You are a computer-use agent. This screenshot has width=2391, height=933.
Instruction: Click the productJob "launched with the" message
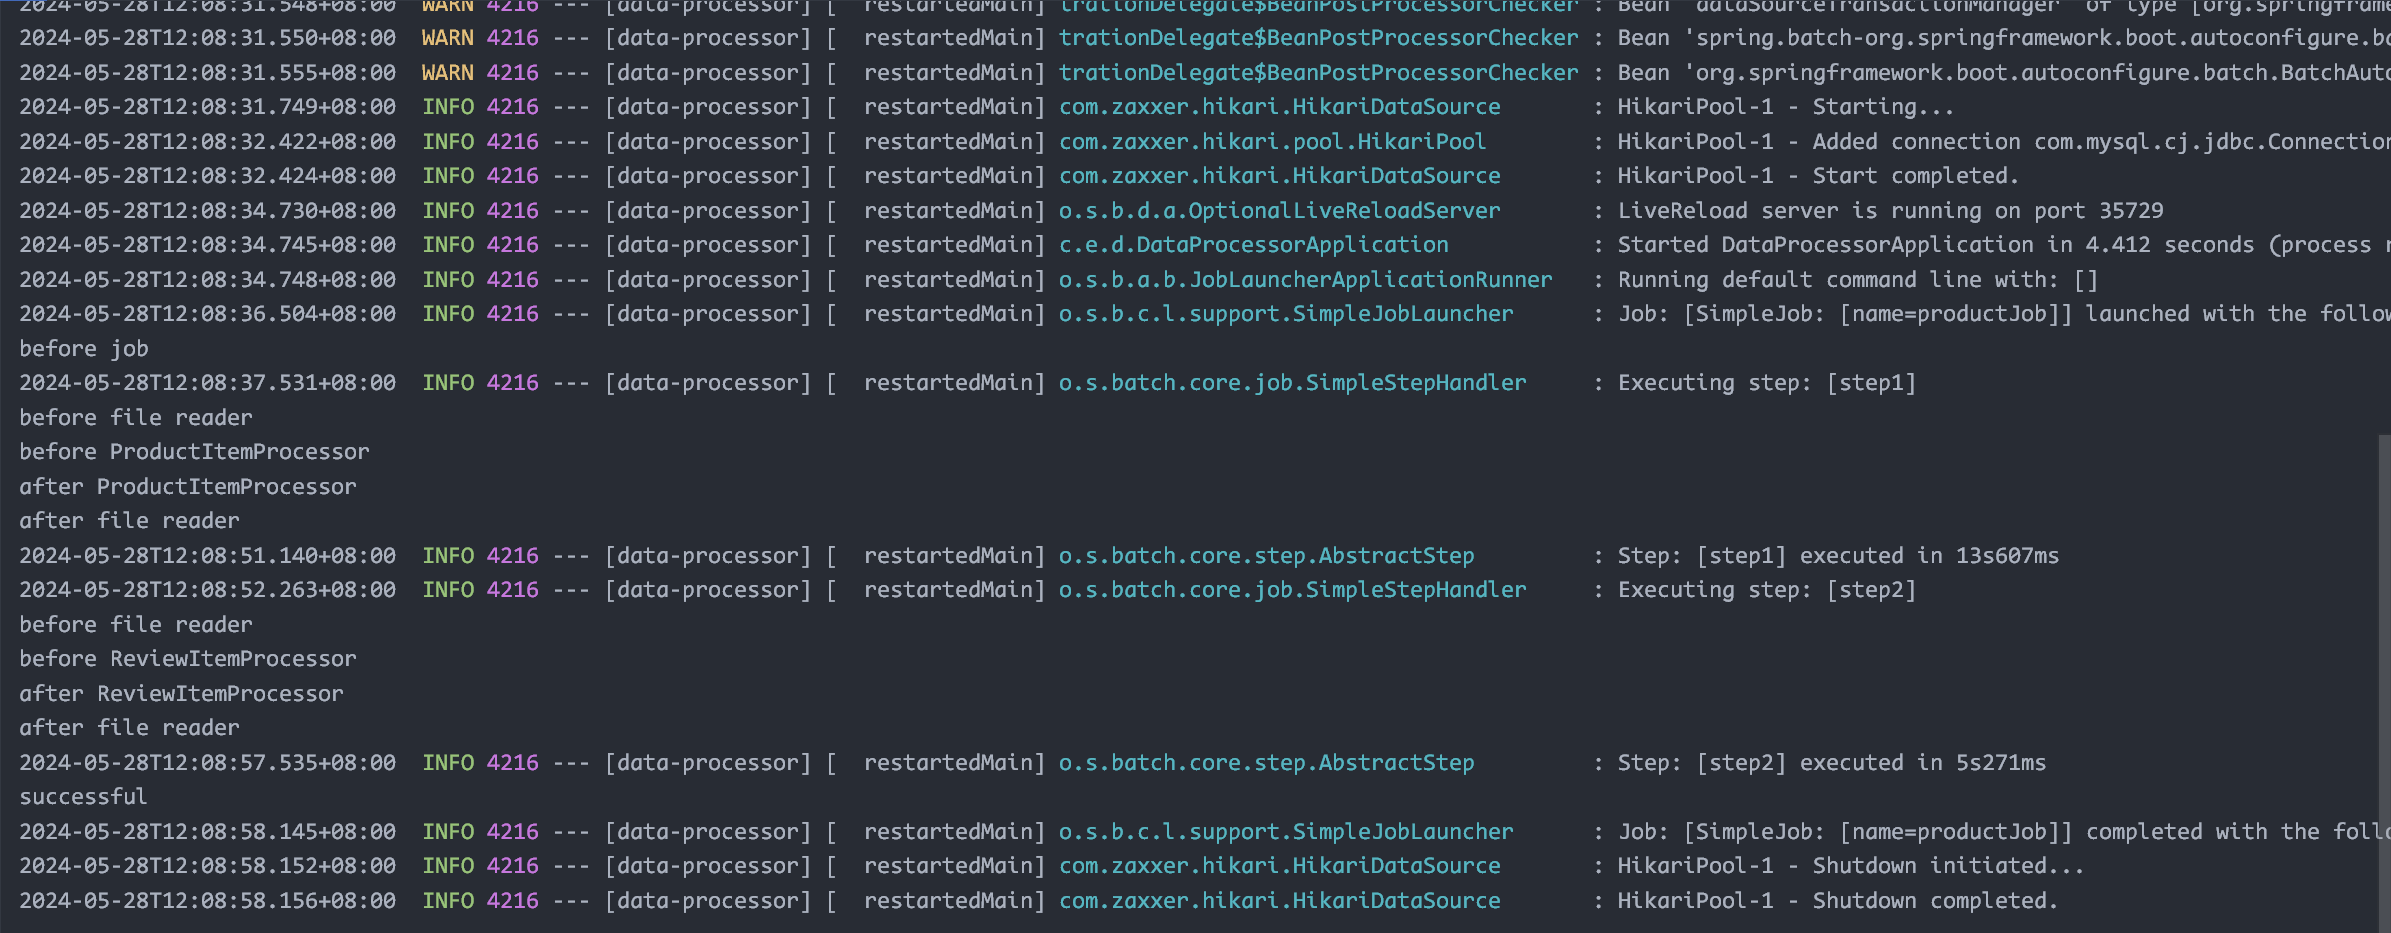pos(2004,314)
